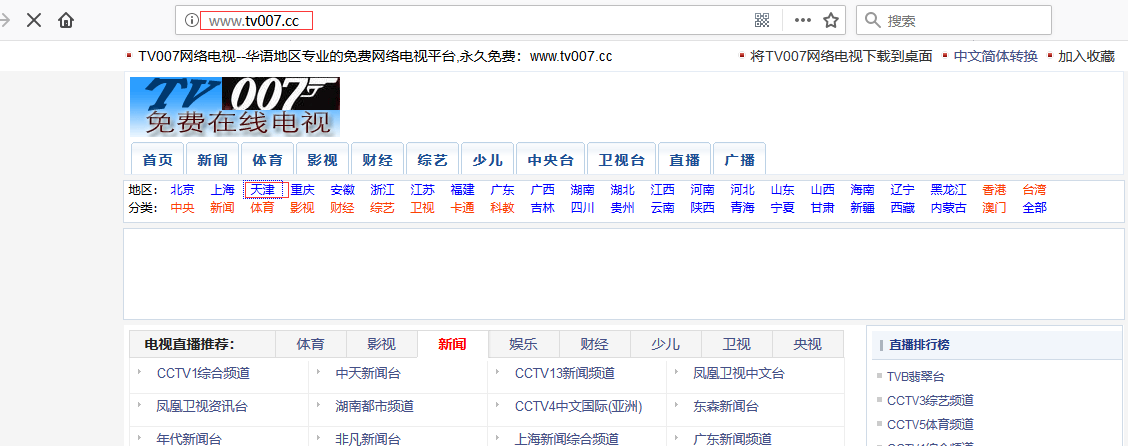The width and height of the screenshot is (1128, 446).
Task: Open CCTV1综合频道 channel link
Action: pos(203,374)
